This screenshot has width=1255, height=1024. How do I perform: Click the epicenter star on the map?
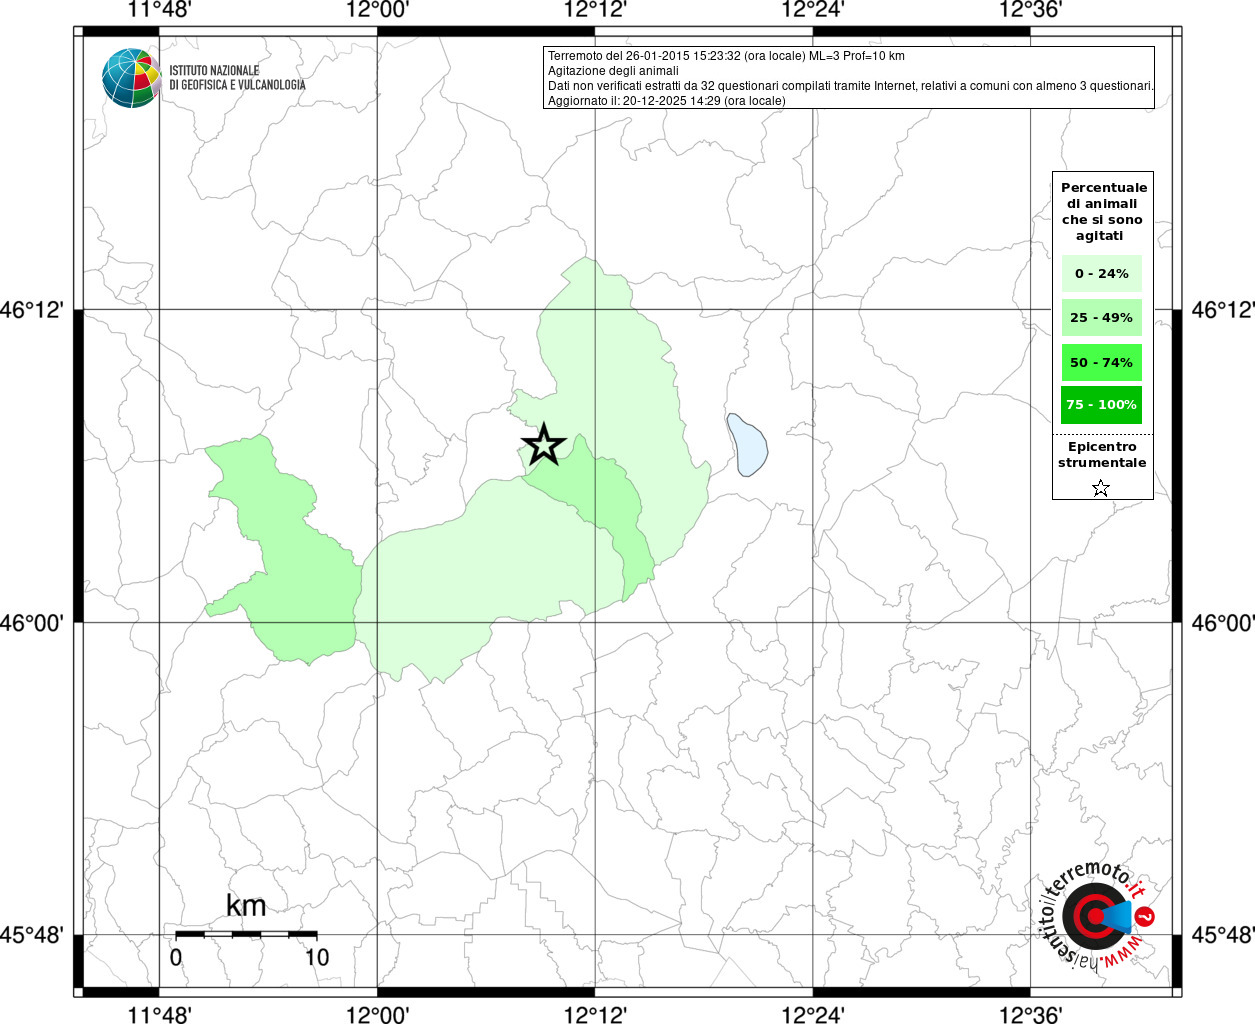[x=544, y=444]
